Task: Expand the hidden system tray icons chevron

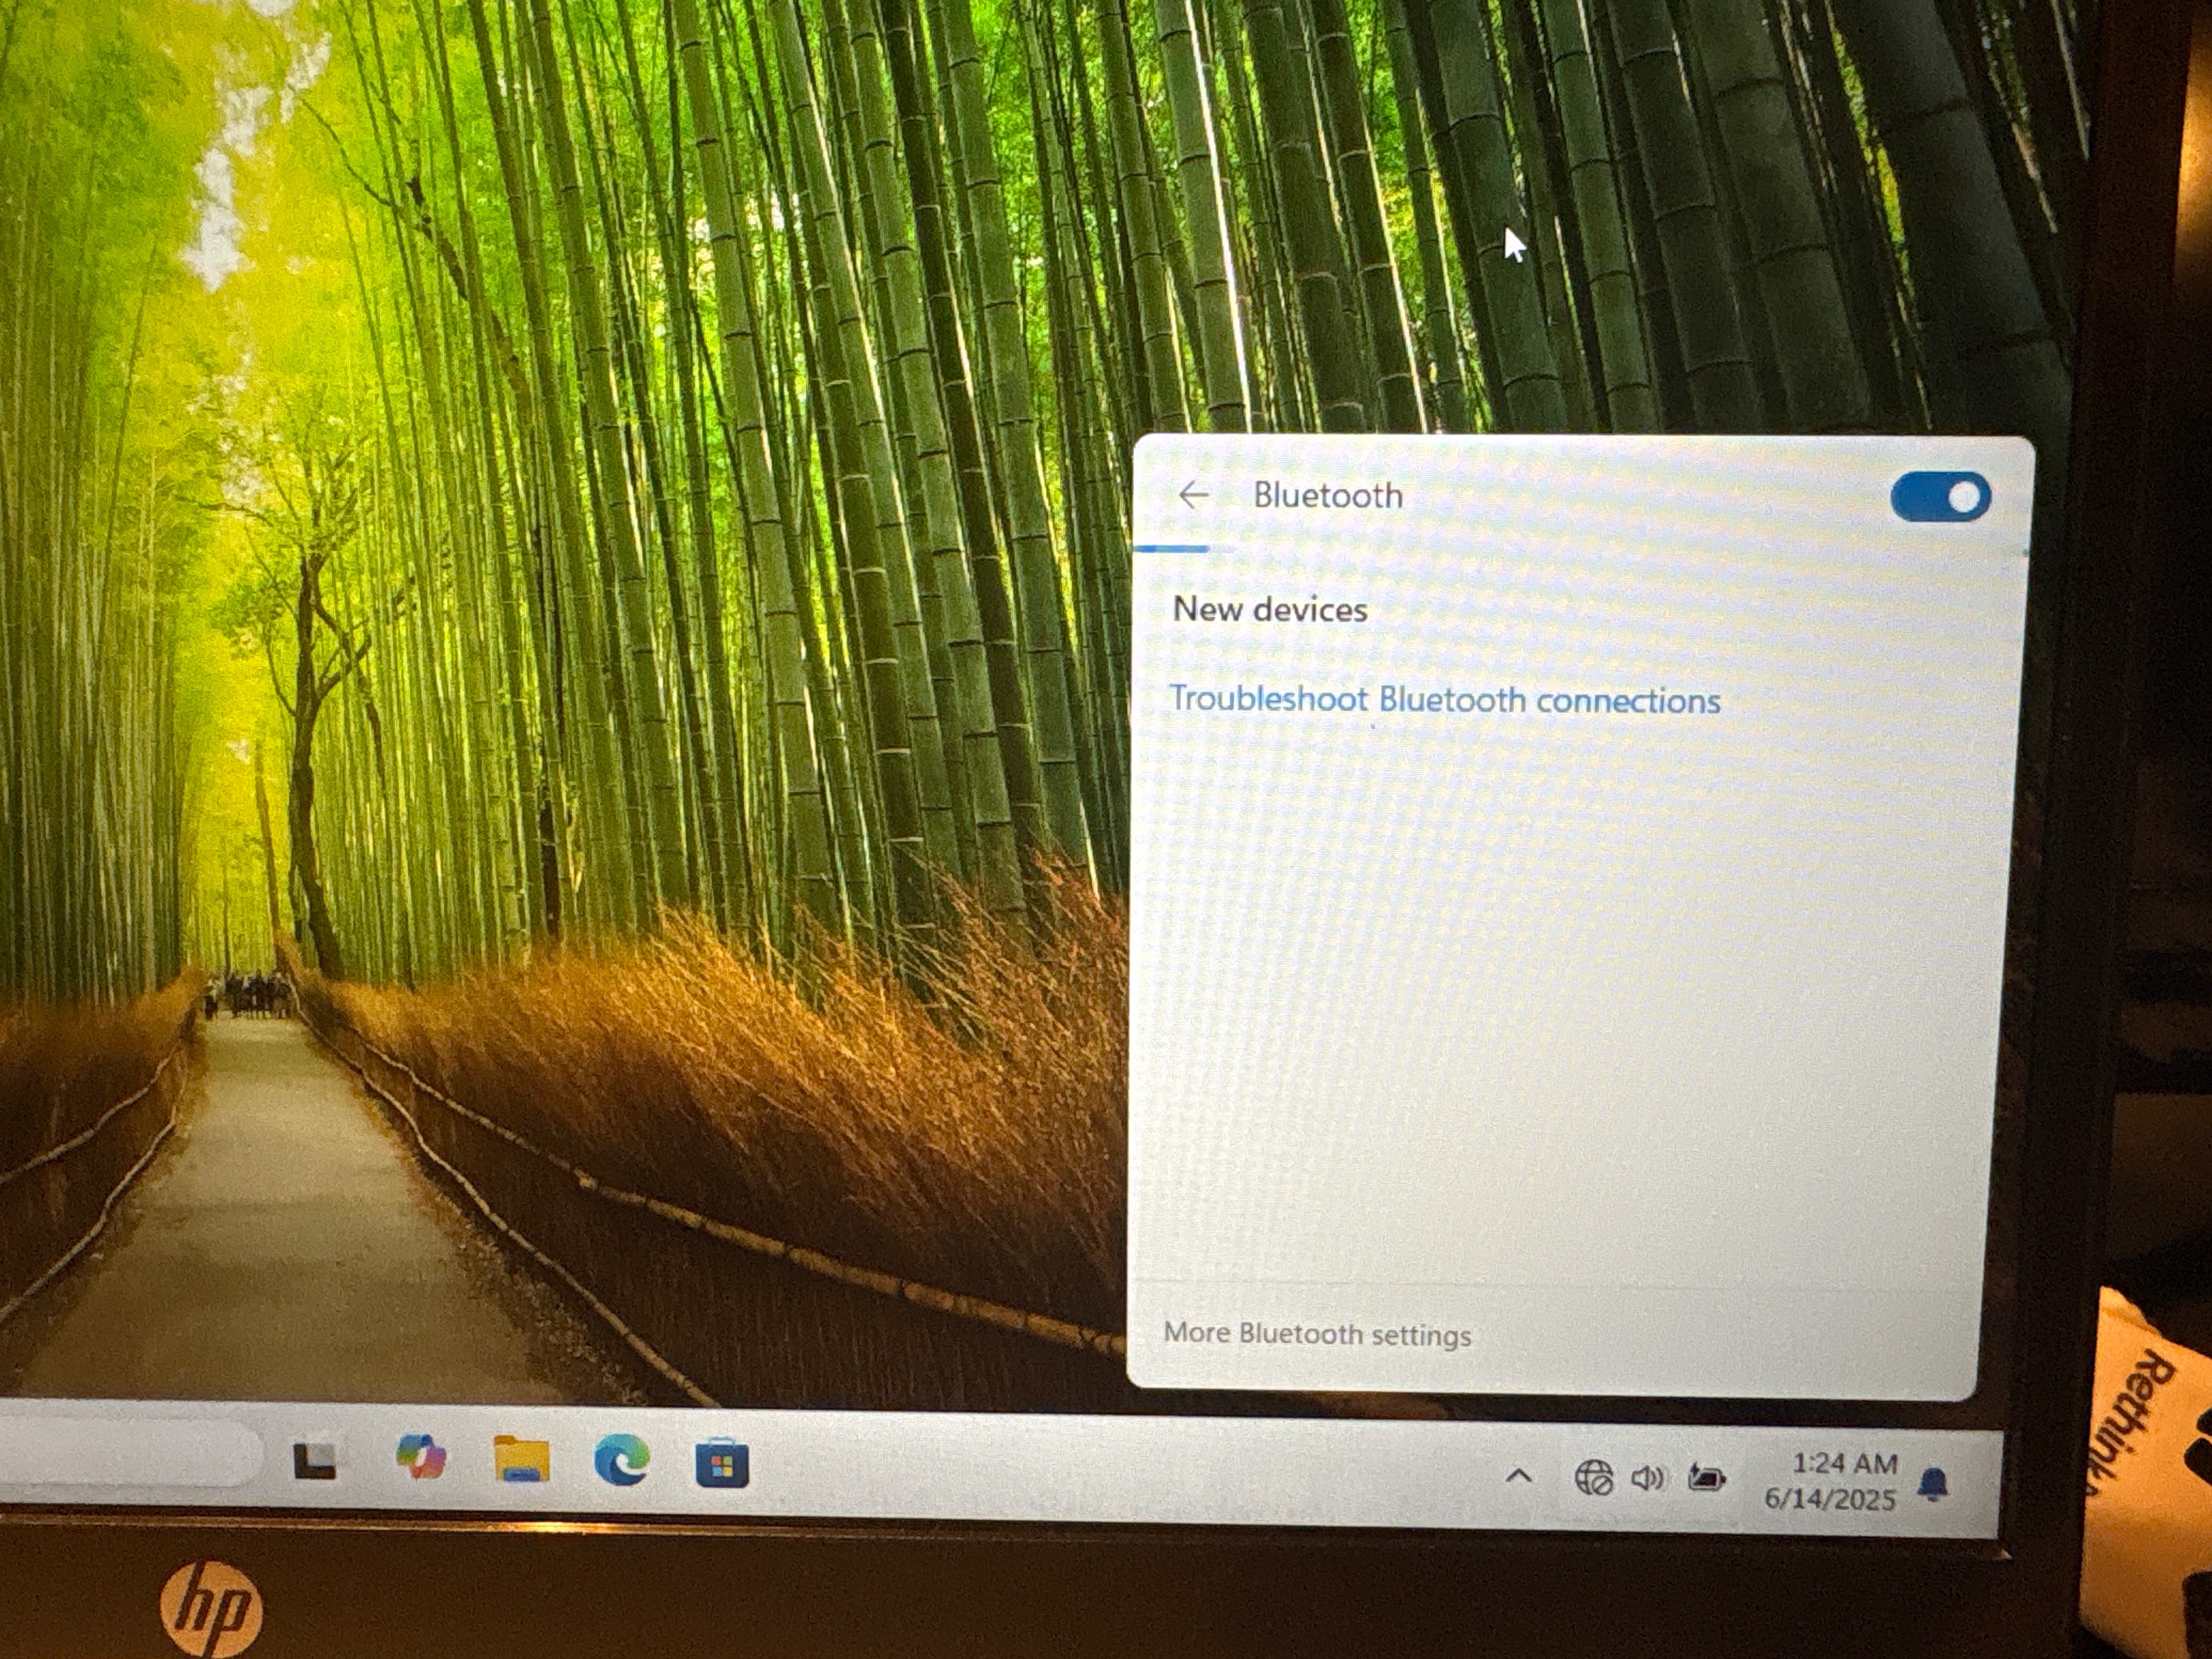Action: coord(1519,1475)
